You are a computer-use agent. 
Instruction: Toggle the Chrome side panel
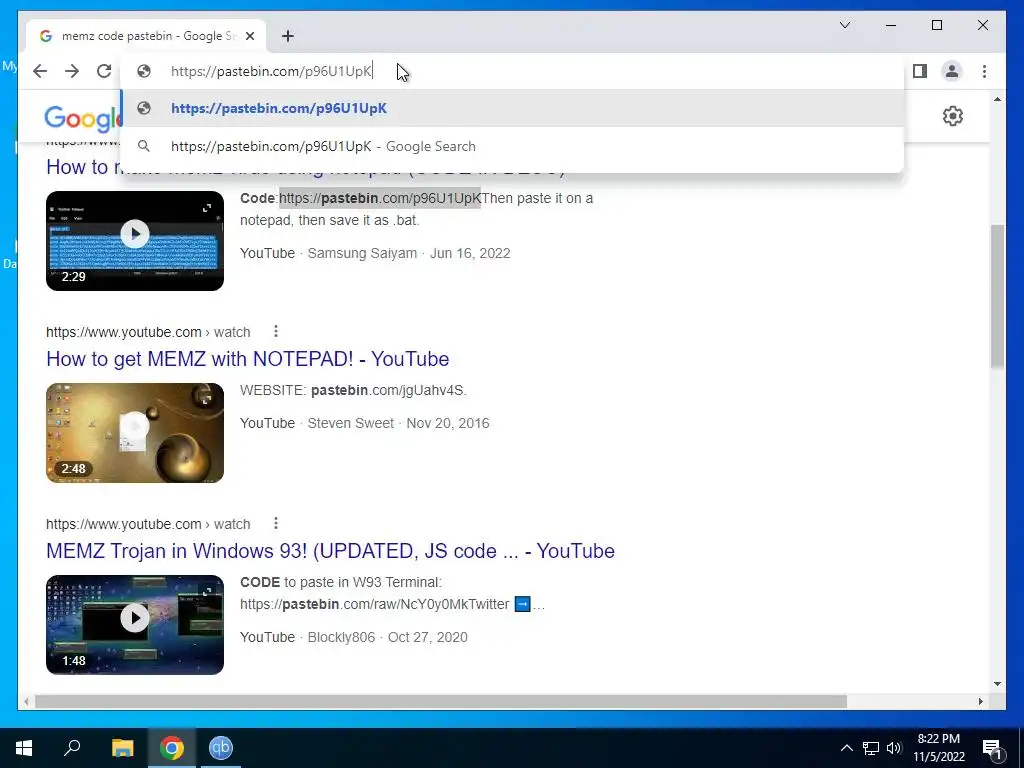920,71
